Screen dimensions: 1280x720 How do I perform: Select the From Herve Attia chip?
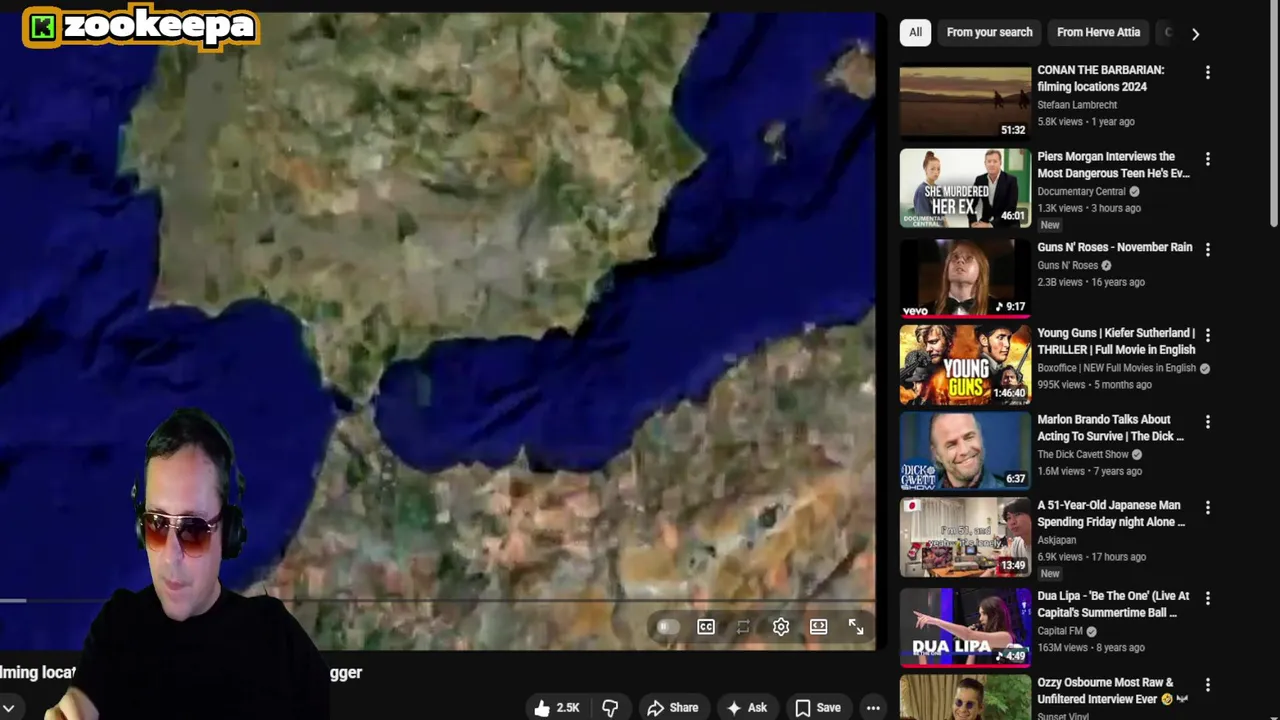tap(1098, 32)
